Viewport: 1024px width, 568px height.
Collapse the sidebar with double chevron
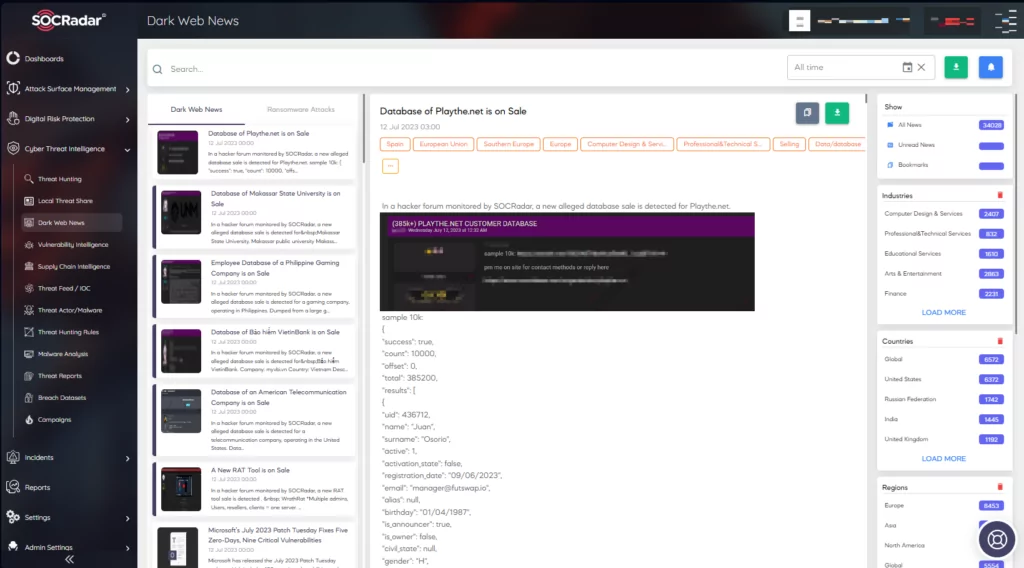click(69, 560)
